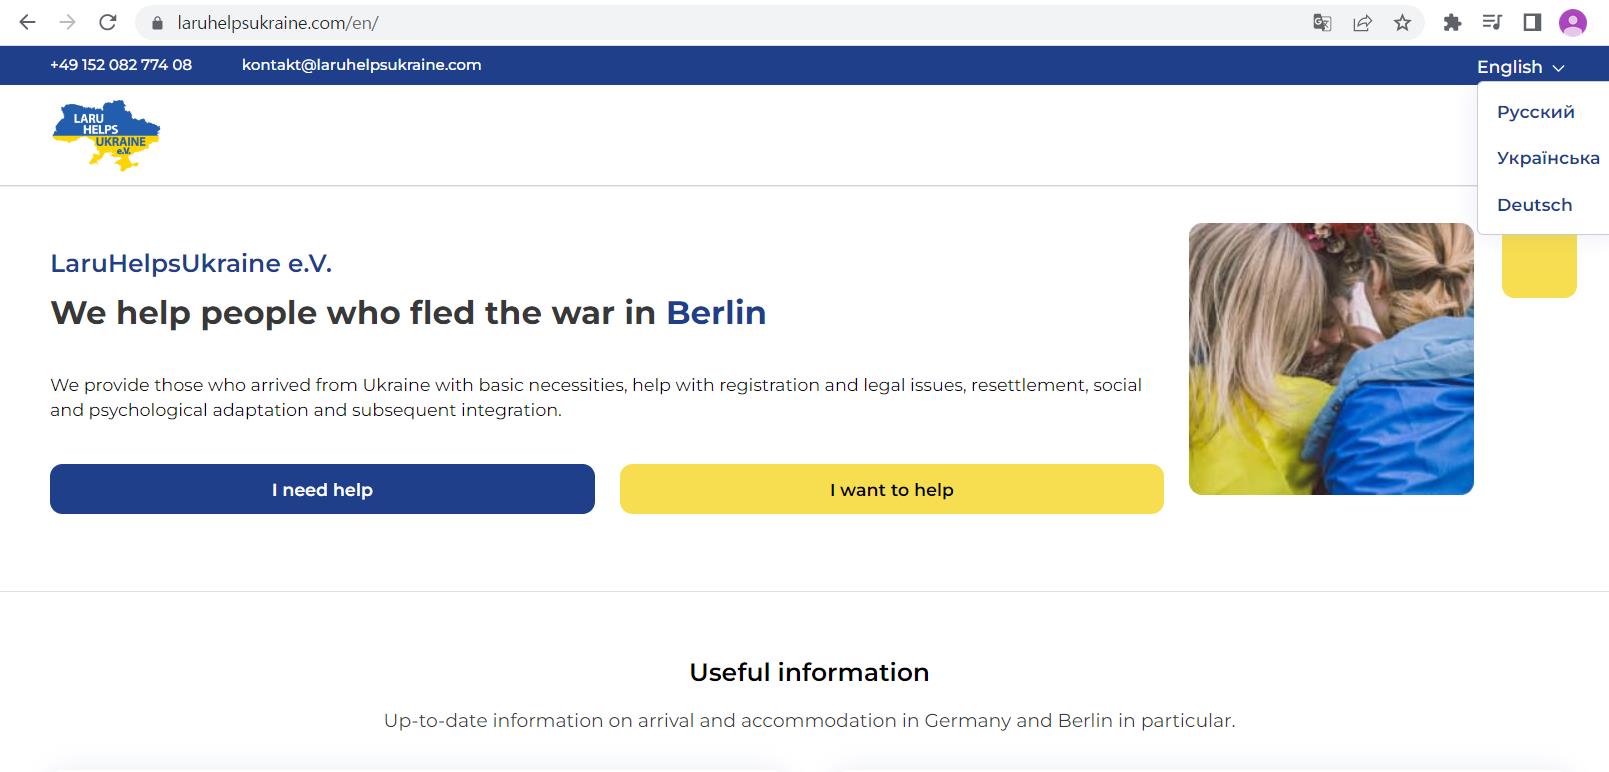Click the kontakt@laruhelpsukraine.com email link
This screenshot has height=772, width=1609.
pyautogui.click(x=361, y=65)
